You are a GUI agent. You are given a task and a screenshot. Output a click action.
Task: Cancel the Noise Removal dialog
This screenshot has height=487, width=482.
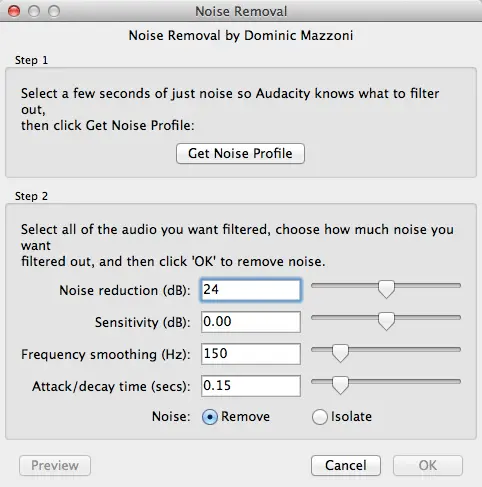[346, 465]
